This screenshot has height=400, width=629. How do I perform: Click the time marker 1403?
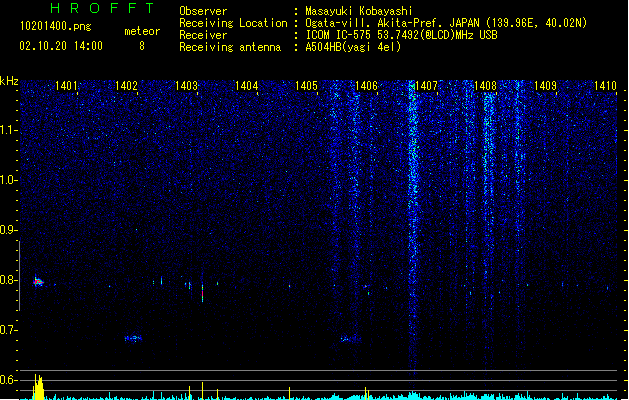[x=187, y=86]
